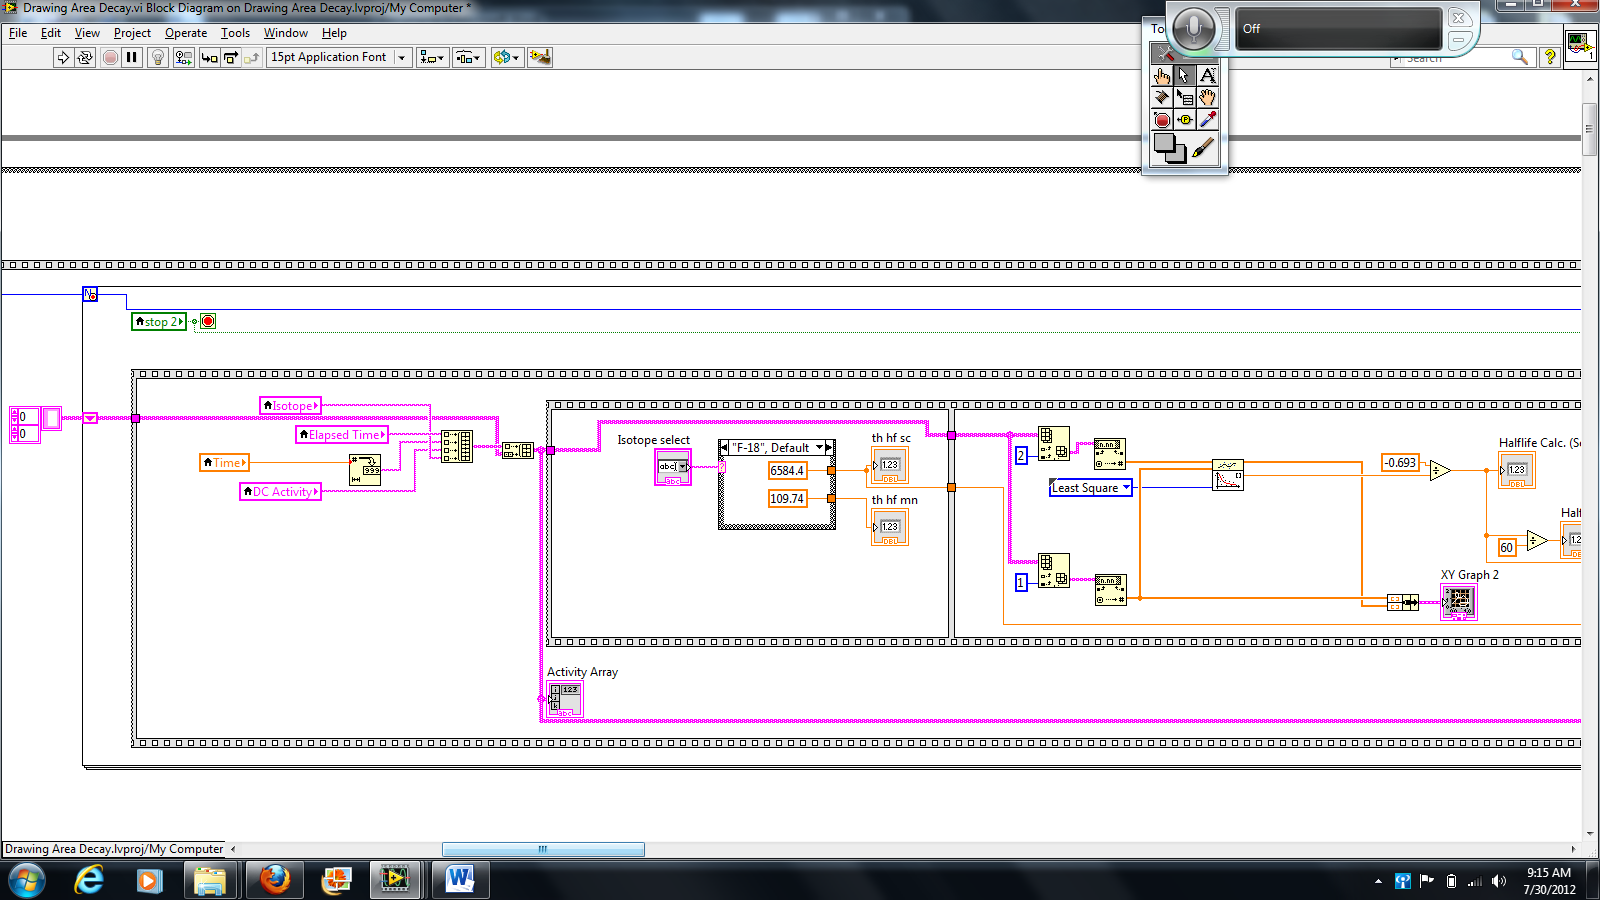The height and width of the screenshot is (900, 1600).
Task: Open the File menu
Action: click(x=18, y=33)
